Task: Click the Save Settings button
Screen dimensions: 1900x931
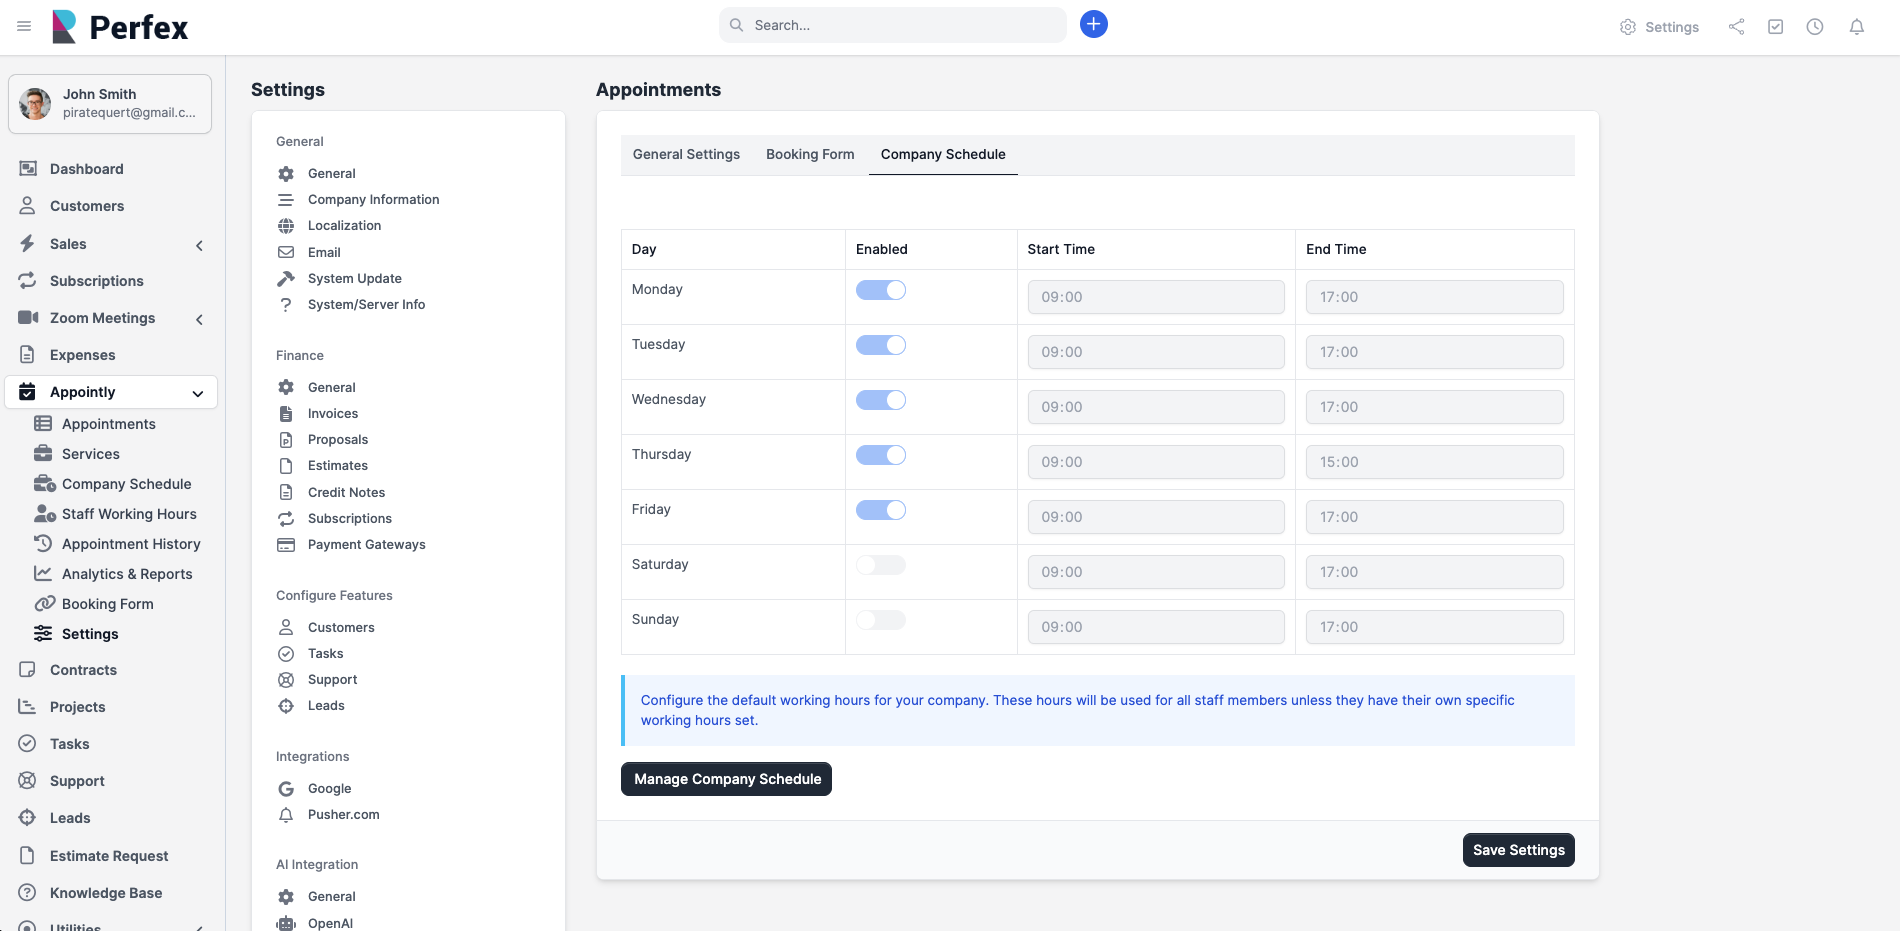Action: 1518,850
